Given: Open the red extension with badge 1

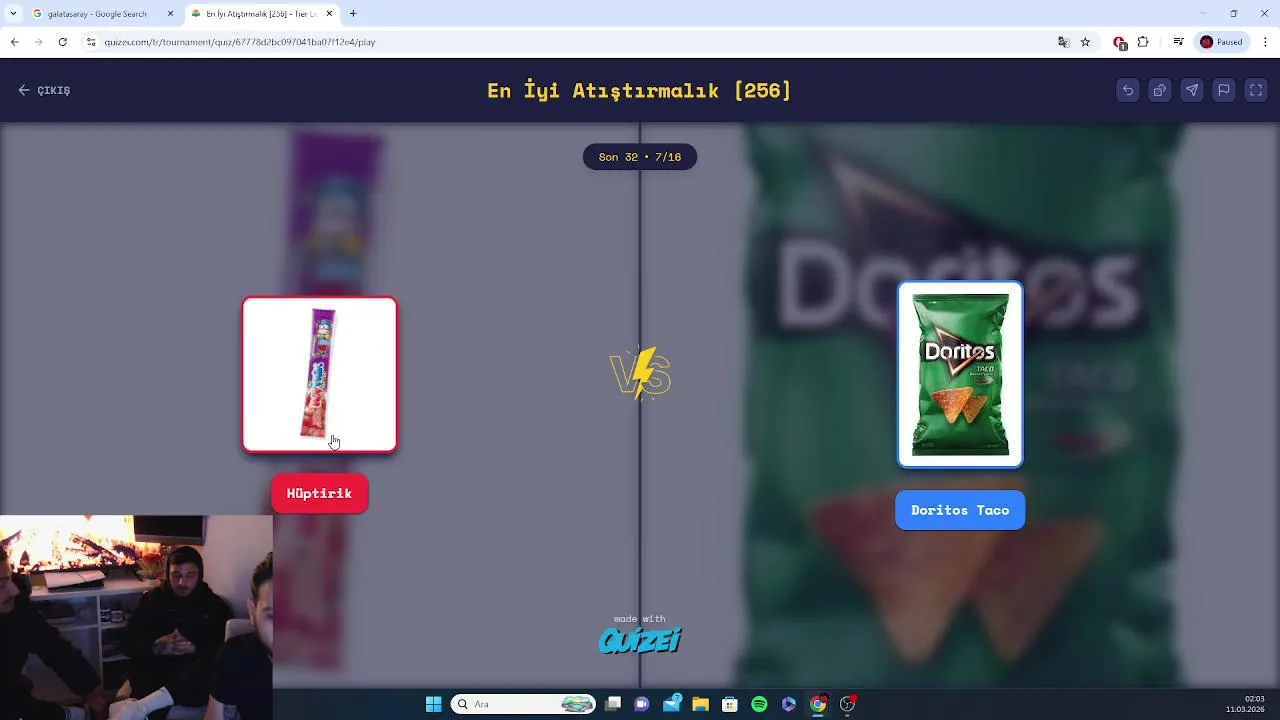Looking at the screenshot, I should click(1120, 42).
